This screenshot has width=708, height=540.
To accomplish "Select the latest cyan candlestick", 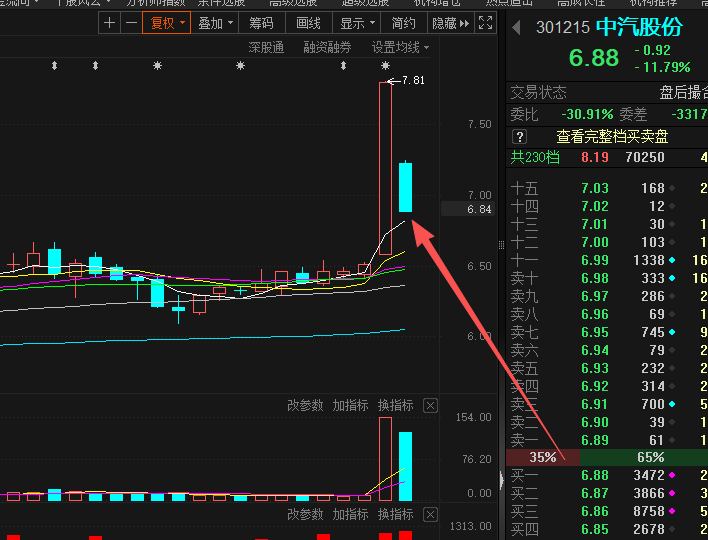I will 405,187.
